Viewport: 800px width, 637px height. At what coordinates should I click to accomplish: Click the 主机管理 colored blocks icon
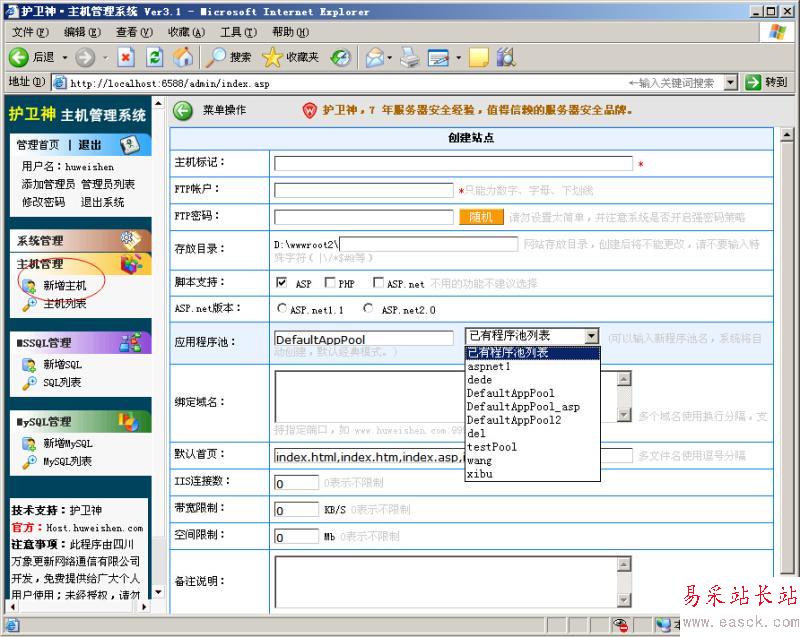pyautogui.click(x=131, y=263)
